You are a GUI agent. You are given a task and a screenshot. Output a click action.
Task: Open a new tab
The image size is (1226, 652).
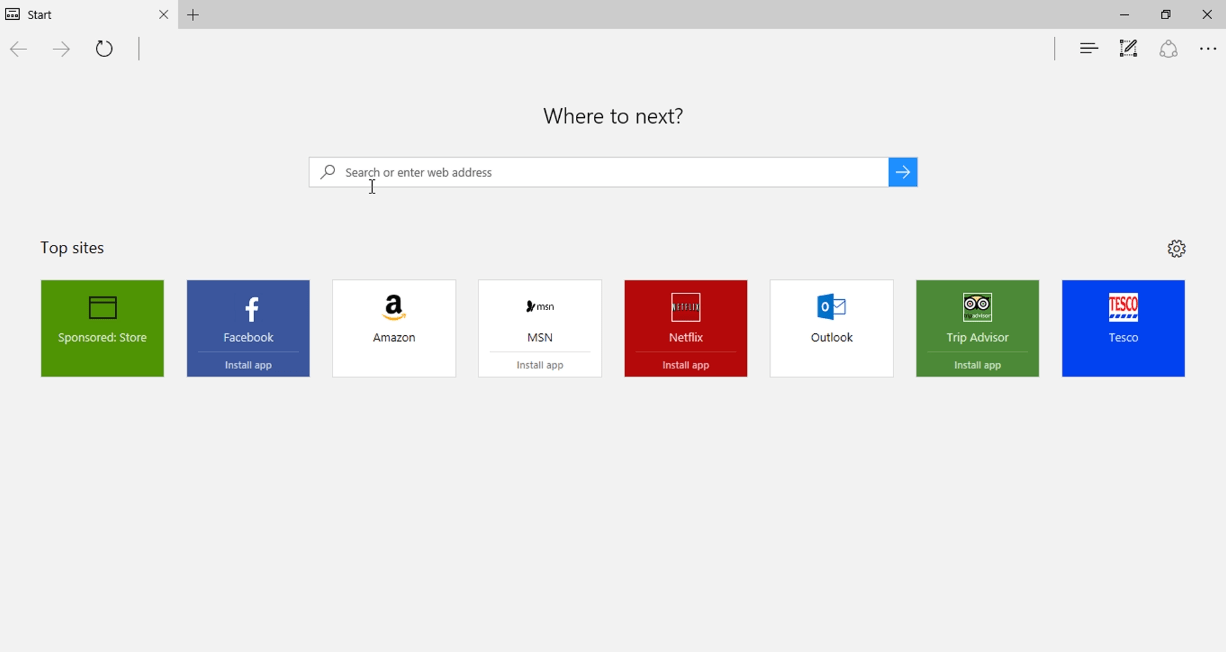(x=194, y=15)
